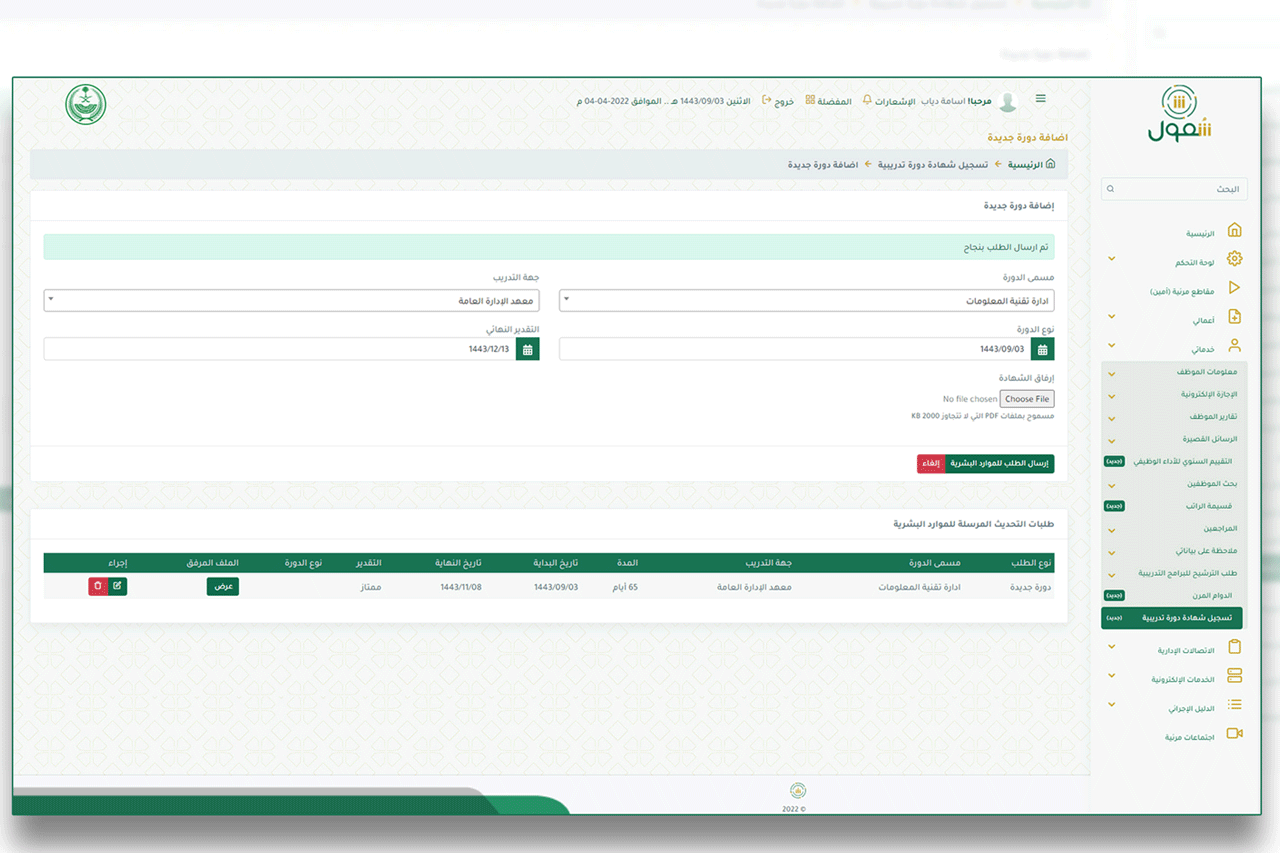The height and width of the screenshot is (853, 1280).
Task: Click home icon in the breadcrumb bar
Action: click(x=1050, y=164)
